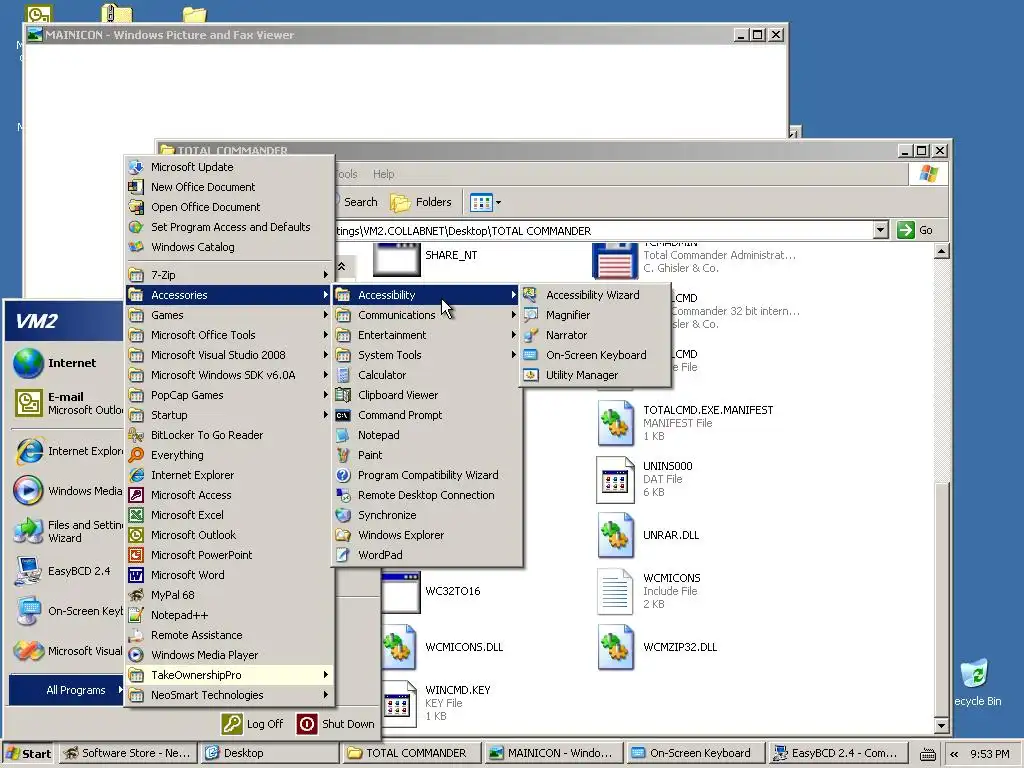Viewport: 1024px width, 768px height.
Task: Select the UNRAR.DLL file
Action: coord(648,535)
